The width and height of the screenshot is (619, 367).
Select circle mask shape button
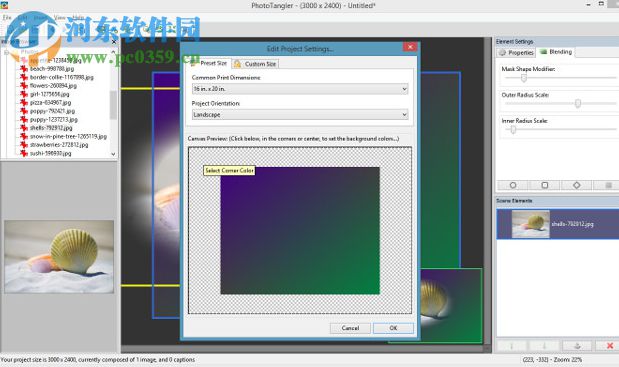[513, 185]
